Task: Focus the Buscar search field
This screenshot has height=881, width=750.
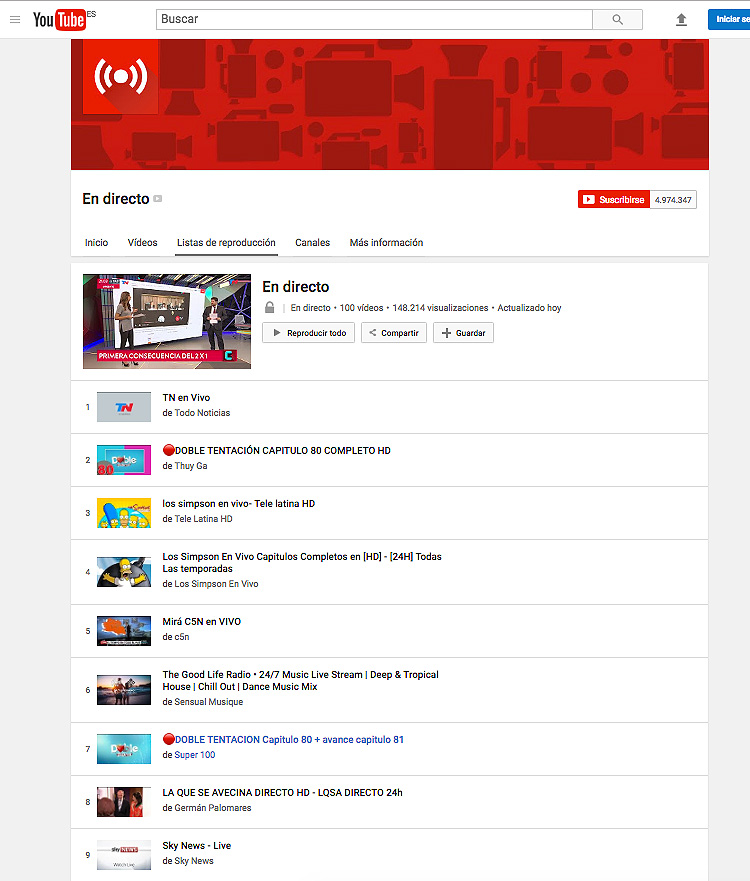Action: pos(374,20)
